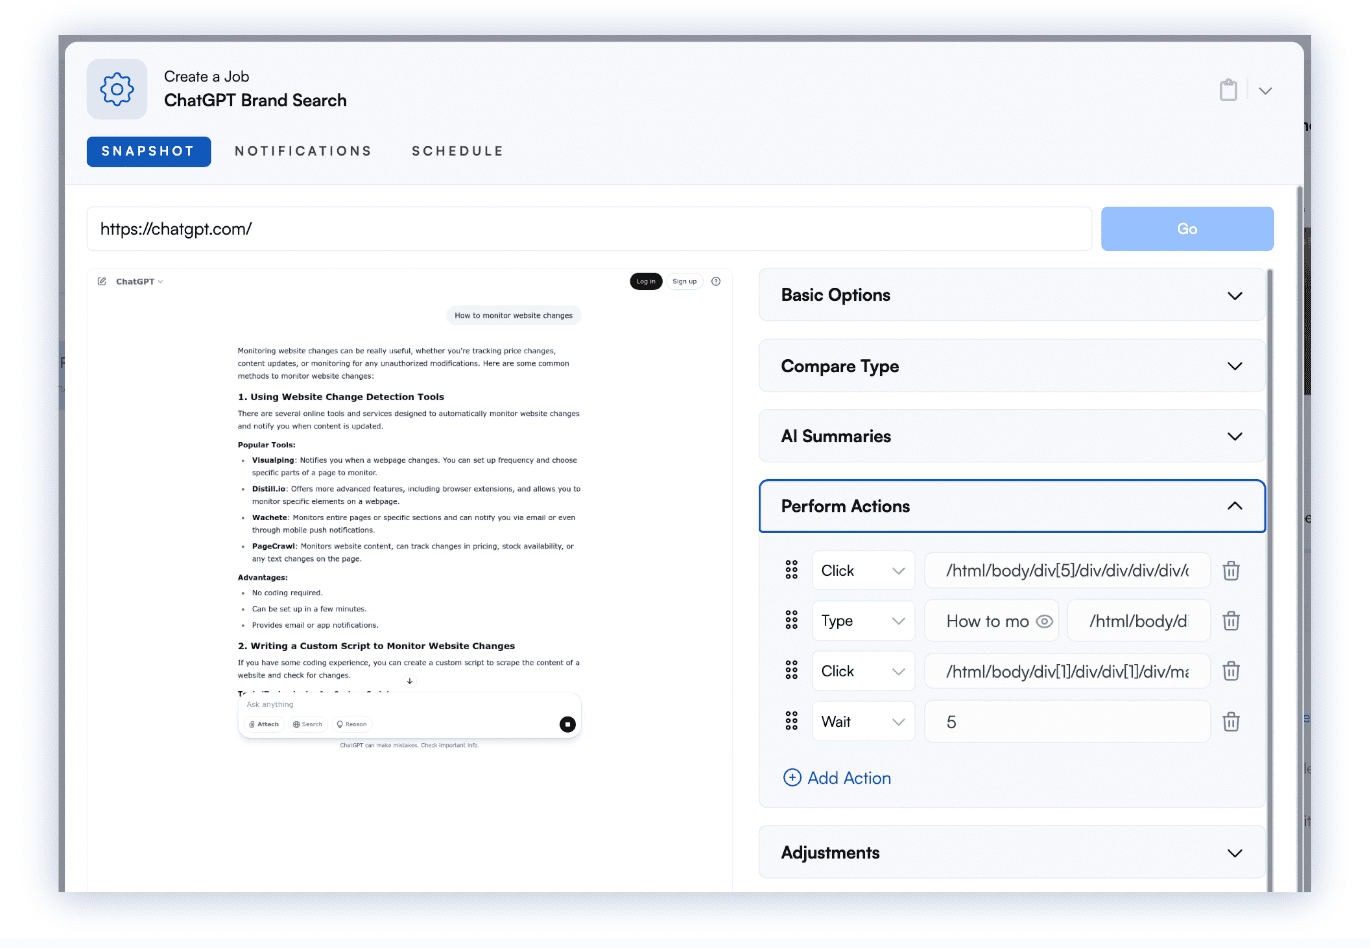Open the Type action dropdown

click(863, 621)
